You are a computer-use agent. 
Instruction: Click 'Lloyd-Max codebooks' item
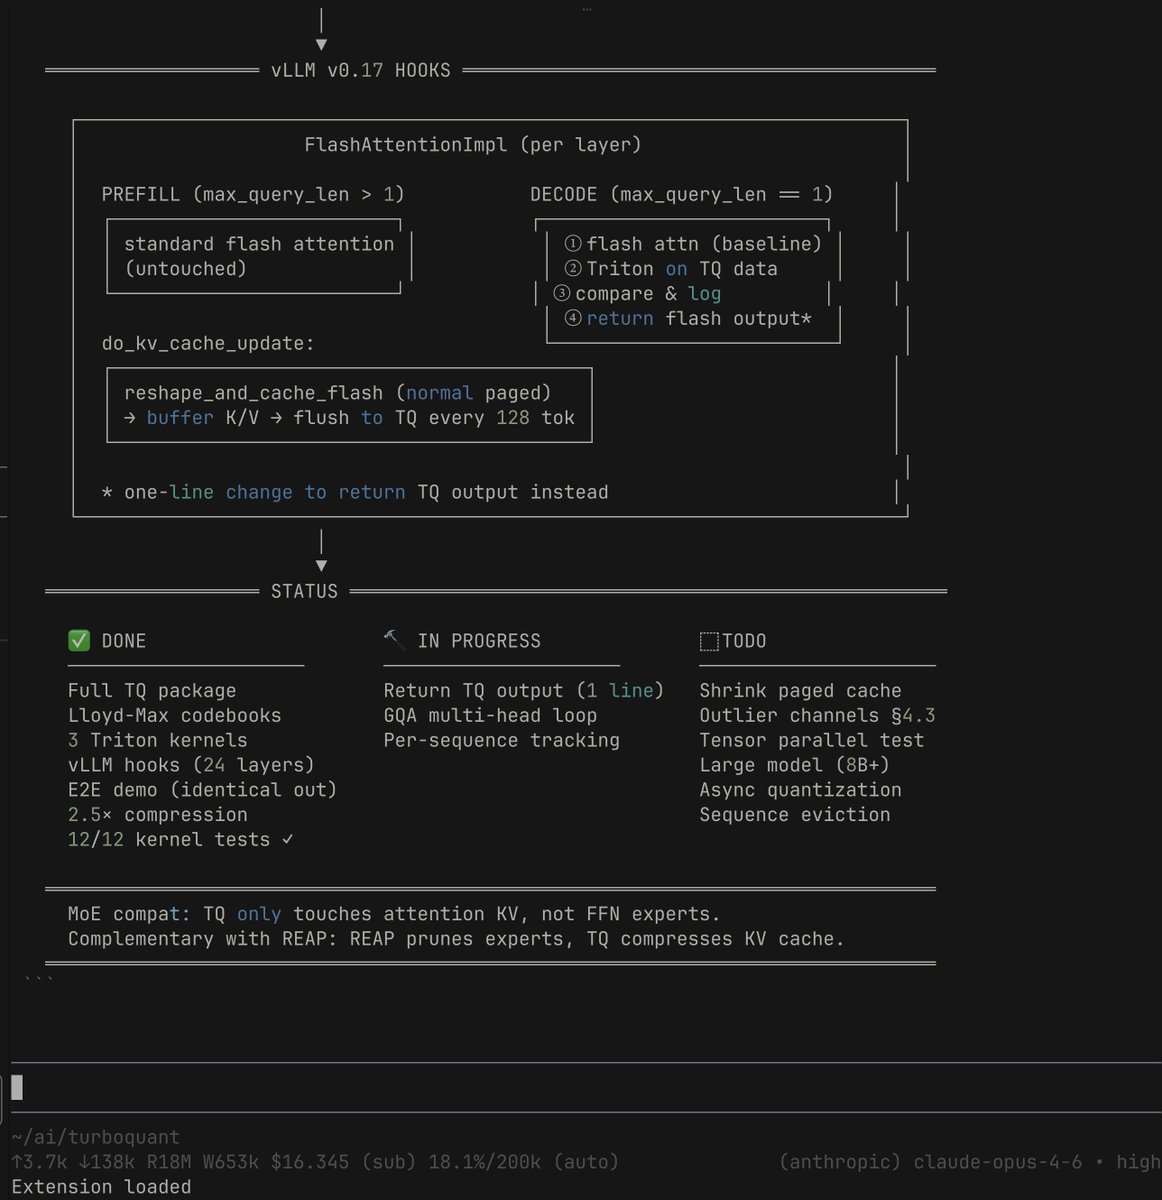(175, 716)
